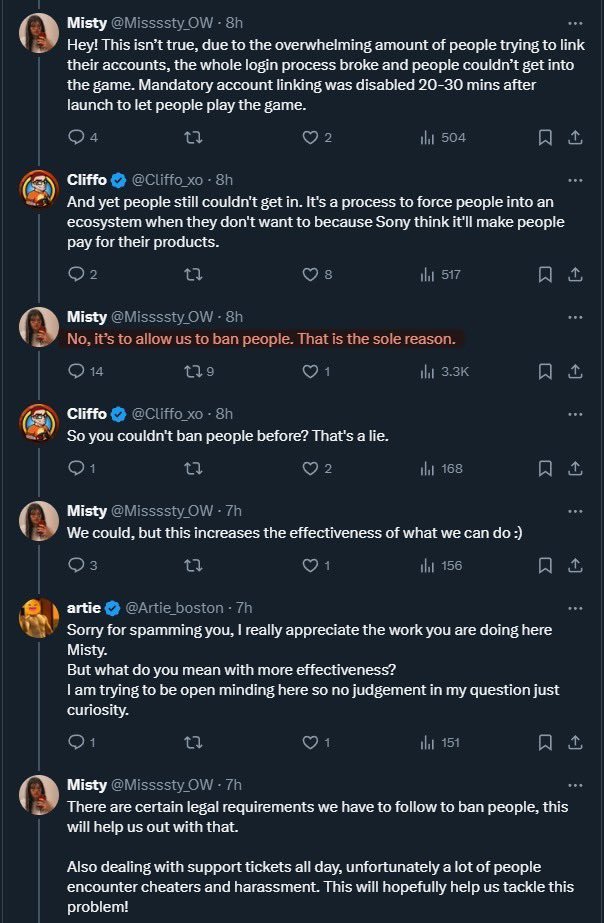Share Cliffo's 'That's a lie' tweet
Viewport: 604px width, 923px height.
point(575,468)
